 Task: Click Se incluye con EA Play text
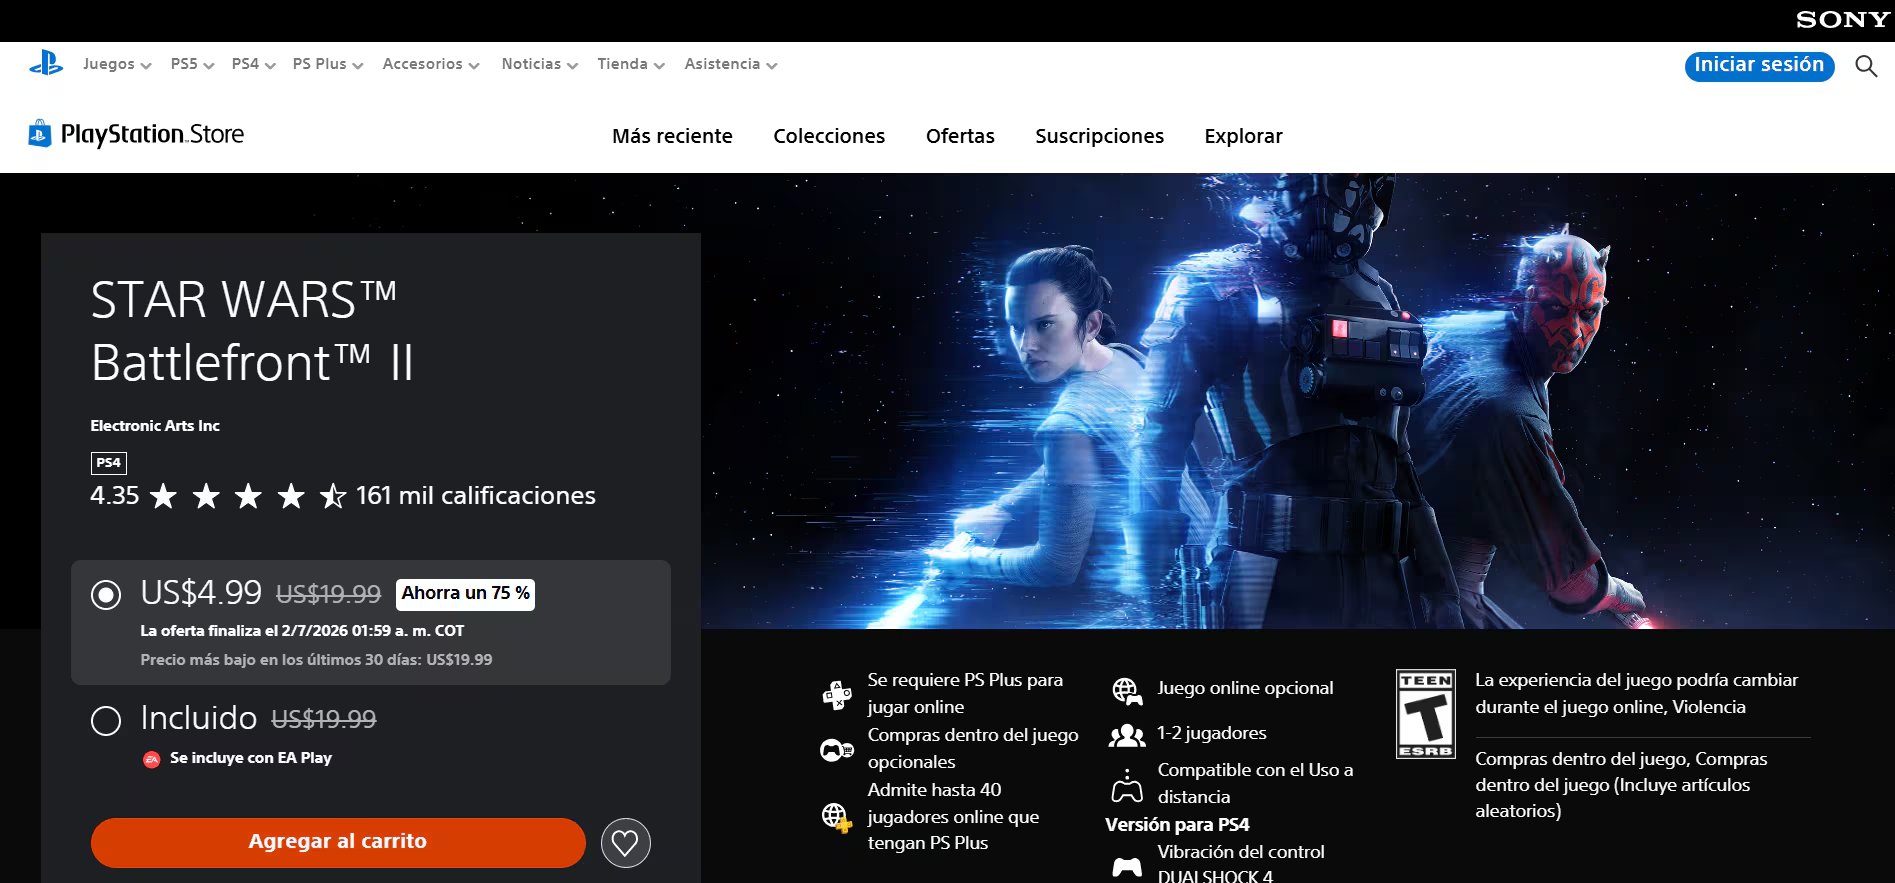tap(251, 759)
